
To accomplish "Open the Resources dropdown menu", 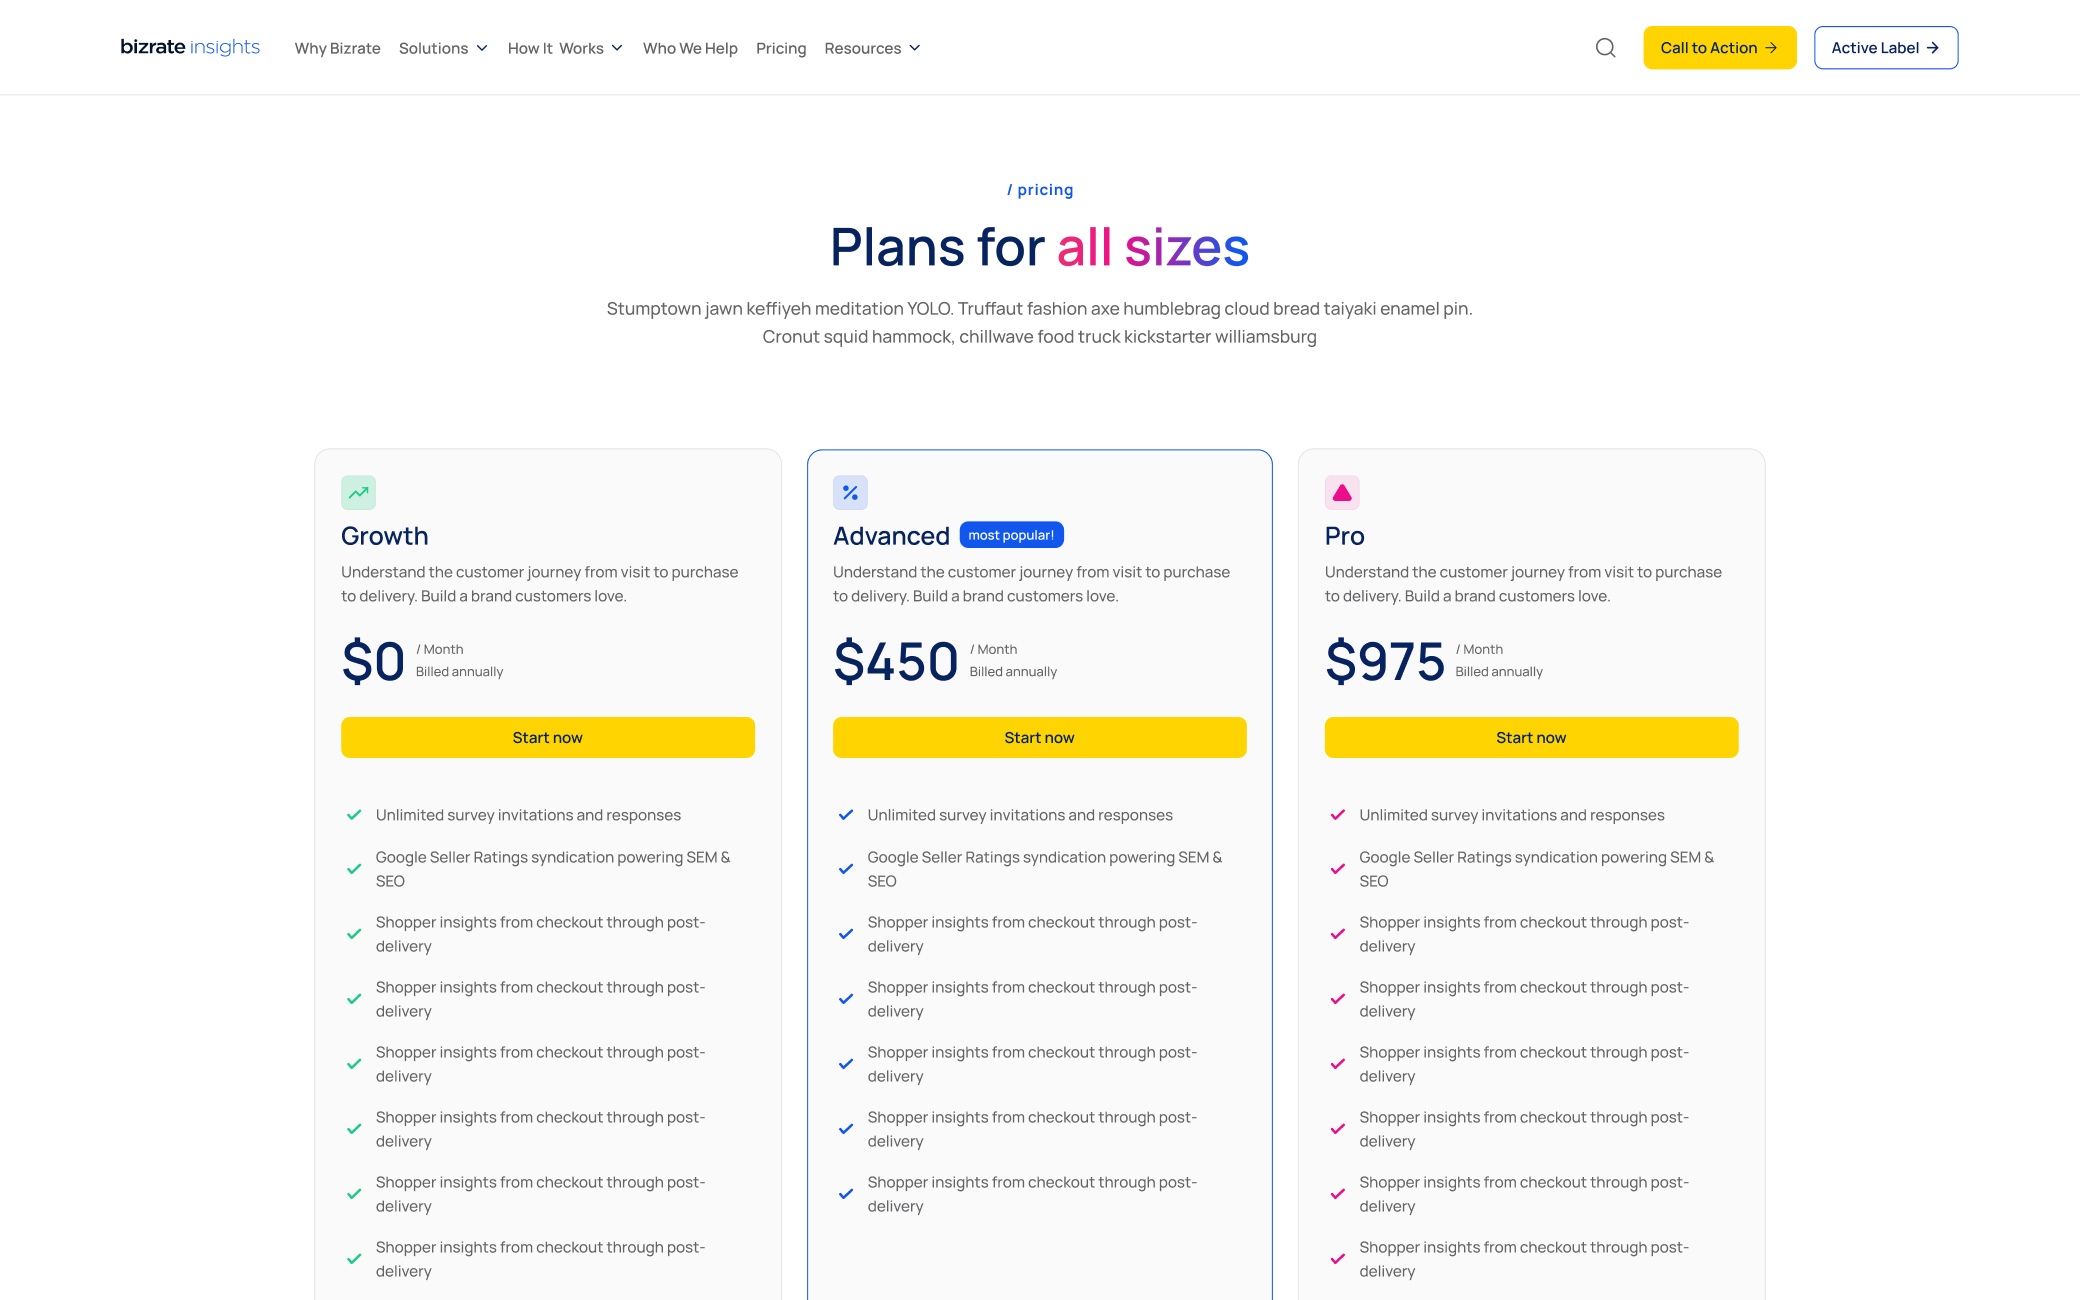I will click(871, 47).
